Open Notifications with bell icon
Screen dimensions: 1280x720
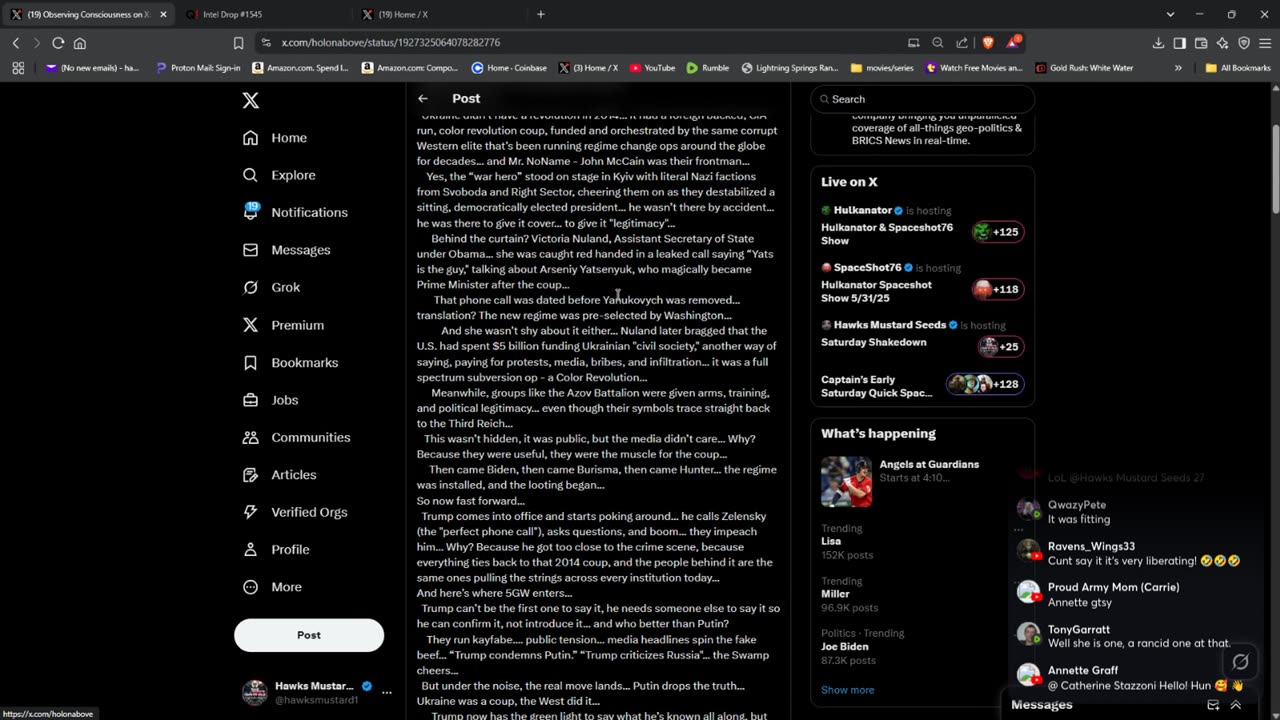pos(295,212)
